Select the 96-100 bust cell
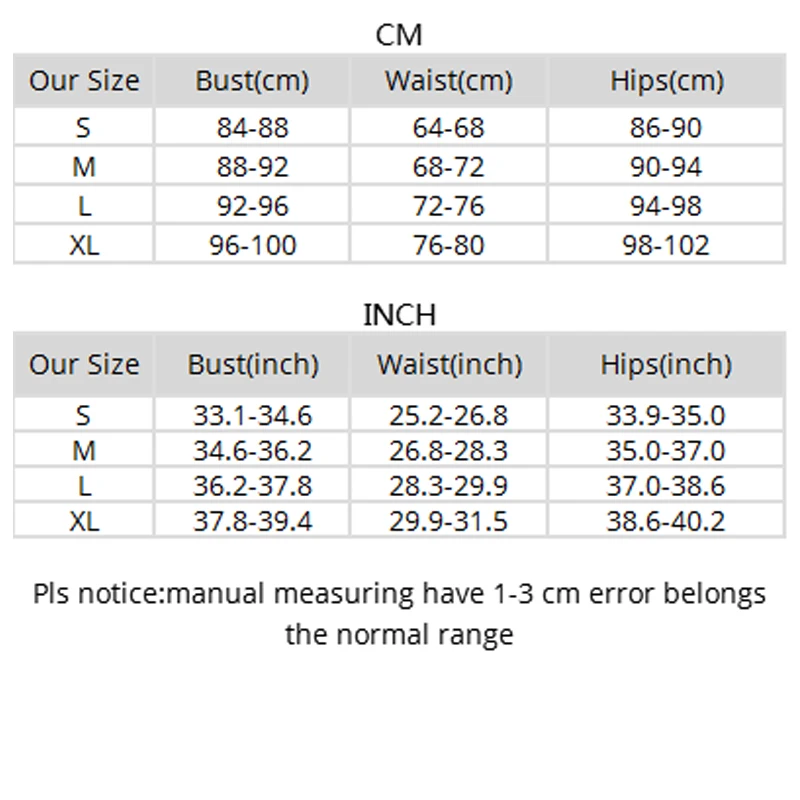The width and height of the screenshot is (800, 800). click(252, 245)
